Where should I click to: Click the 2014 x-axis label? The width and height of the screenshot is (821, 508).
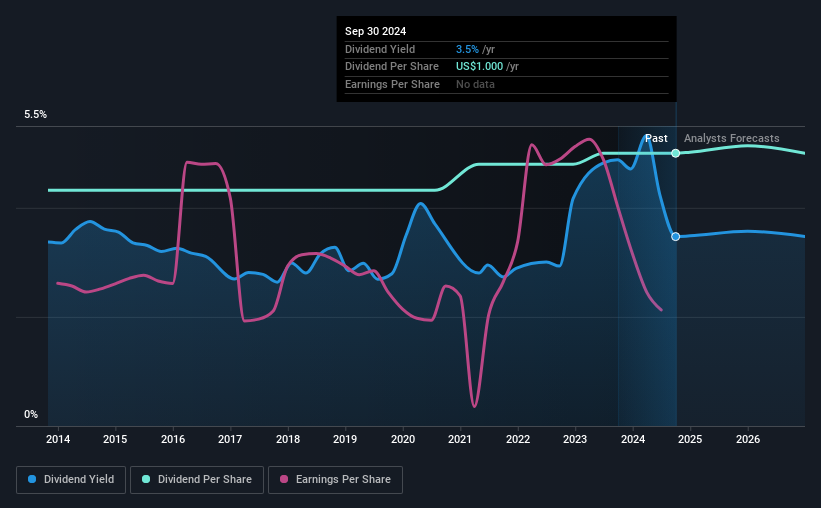click(x=58, y=439)
